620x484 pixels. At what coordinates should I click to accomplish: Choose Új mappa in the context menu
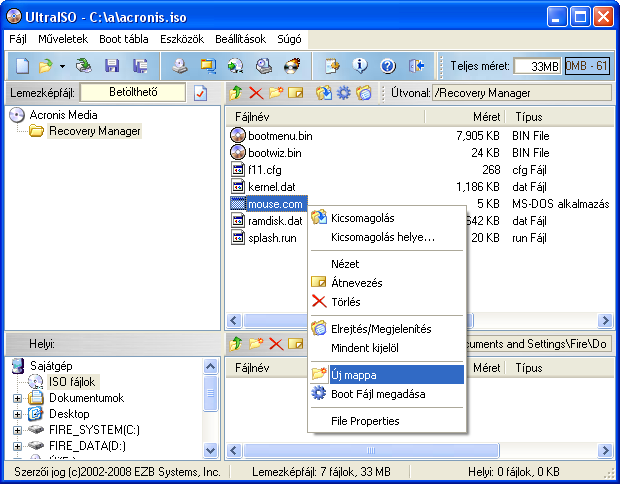click(387, 374)
